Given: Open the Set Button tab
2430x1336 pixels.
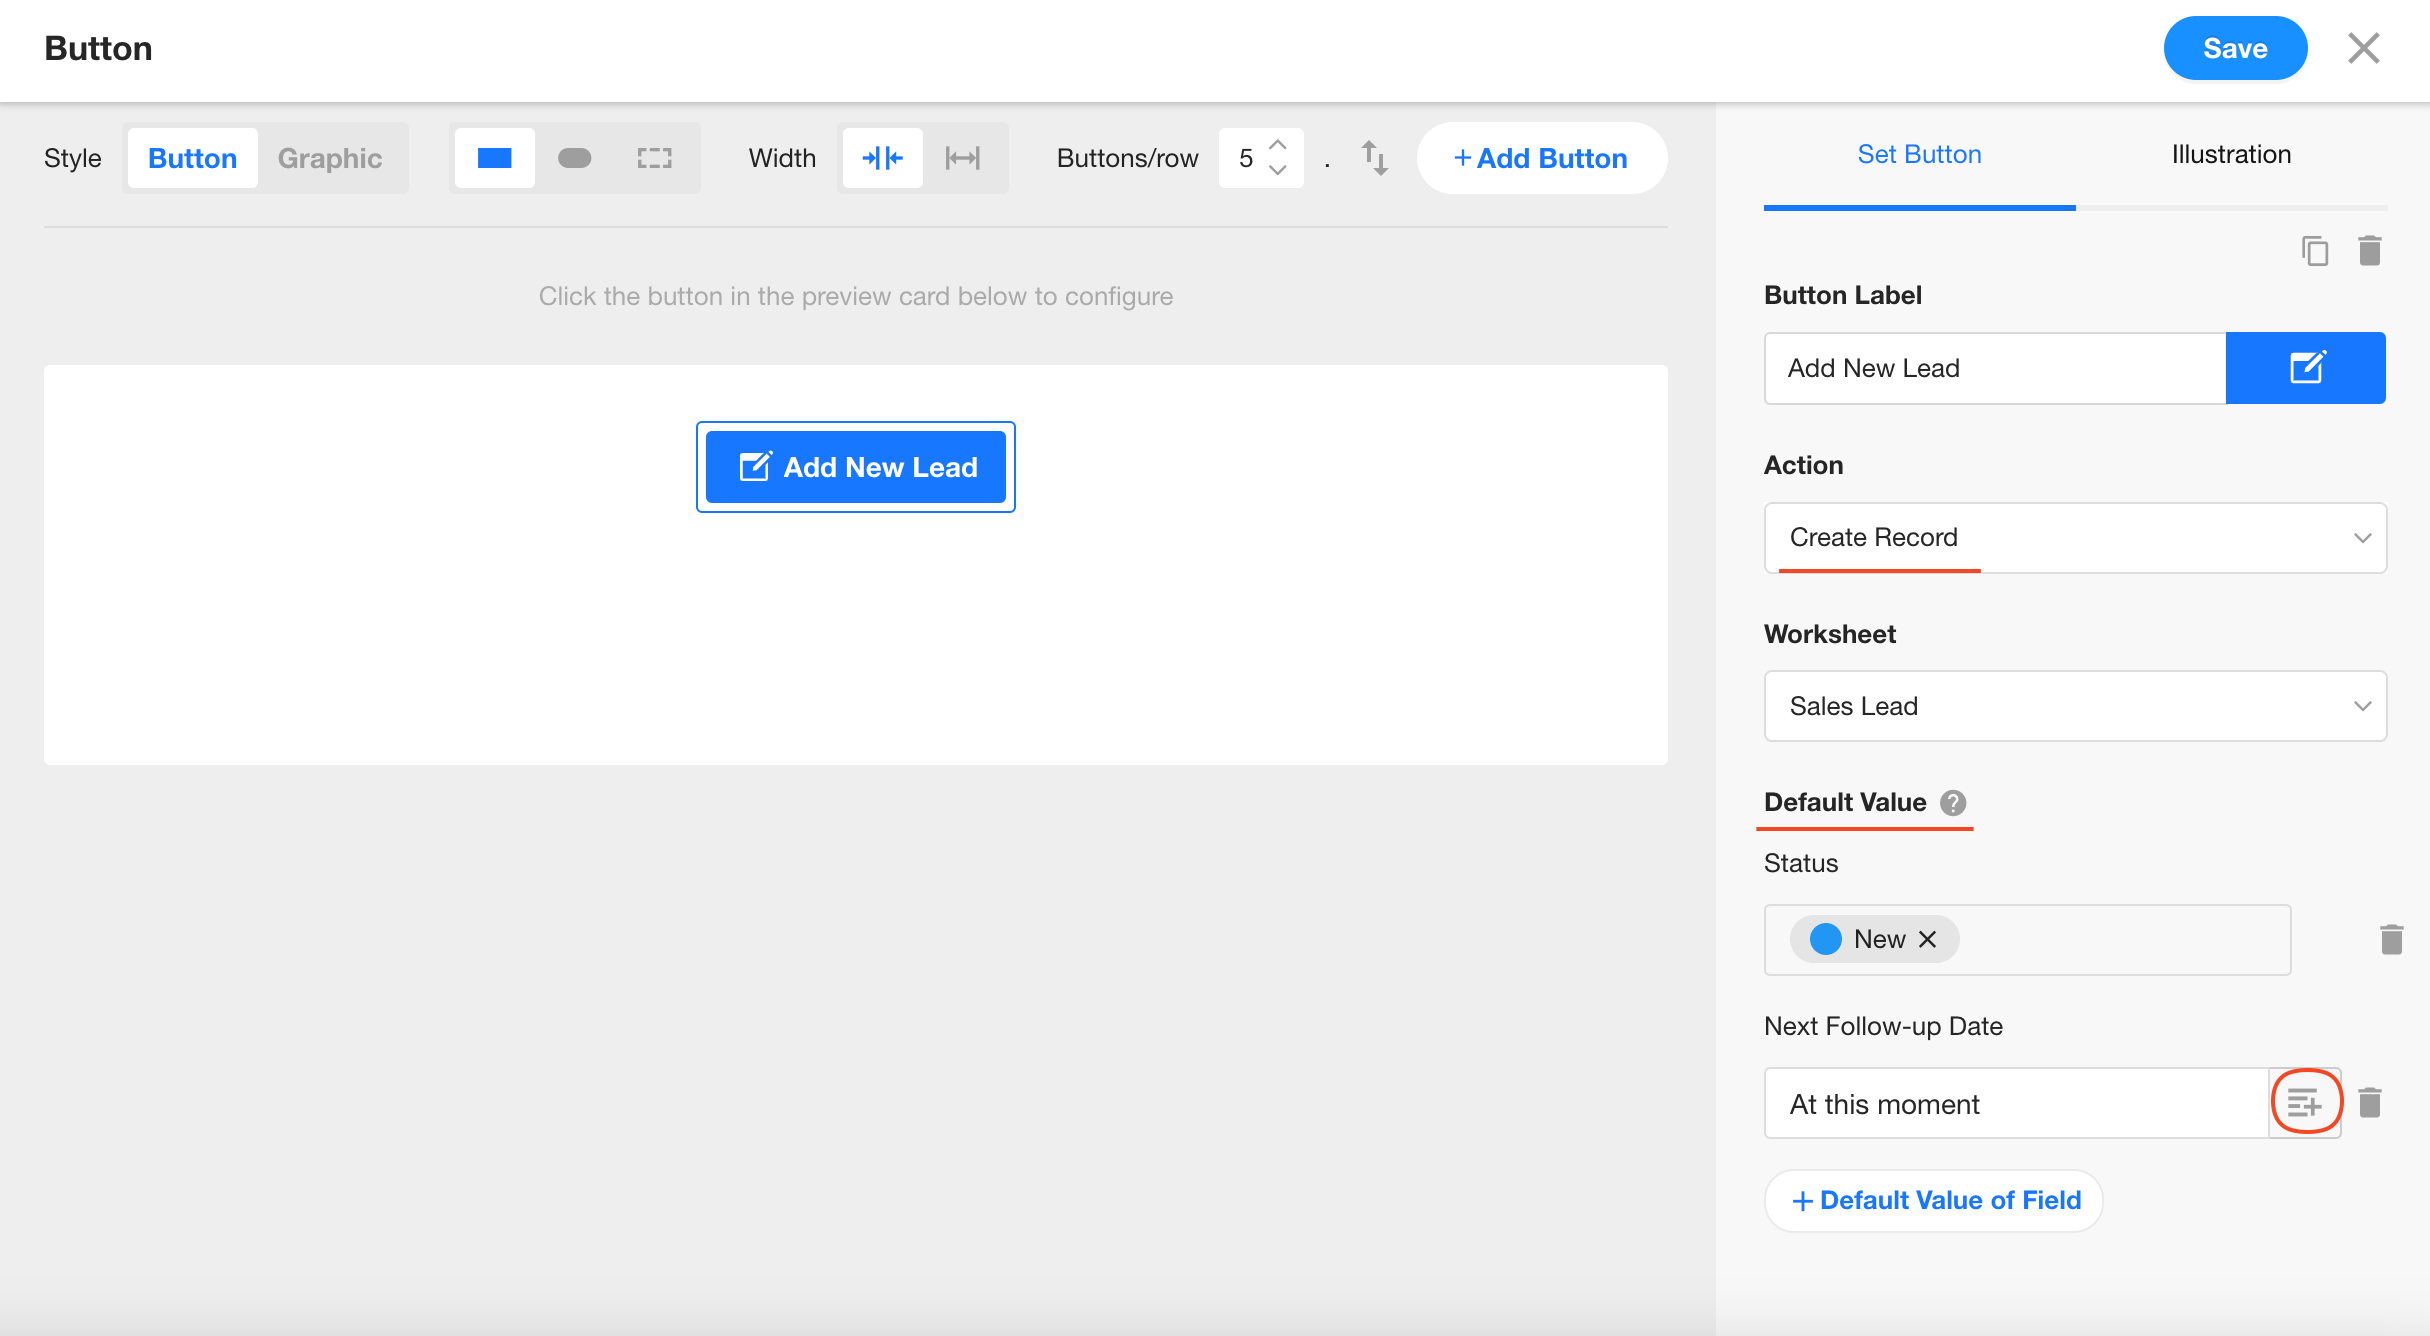Looking at the screenshot, I should [x=1919, y=155].
